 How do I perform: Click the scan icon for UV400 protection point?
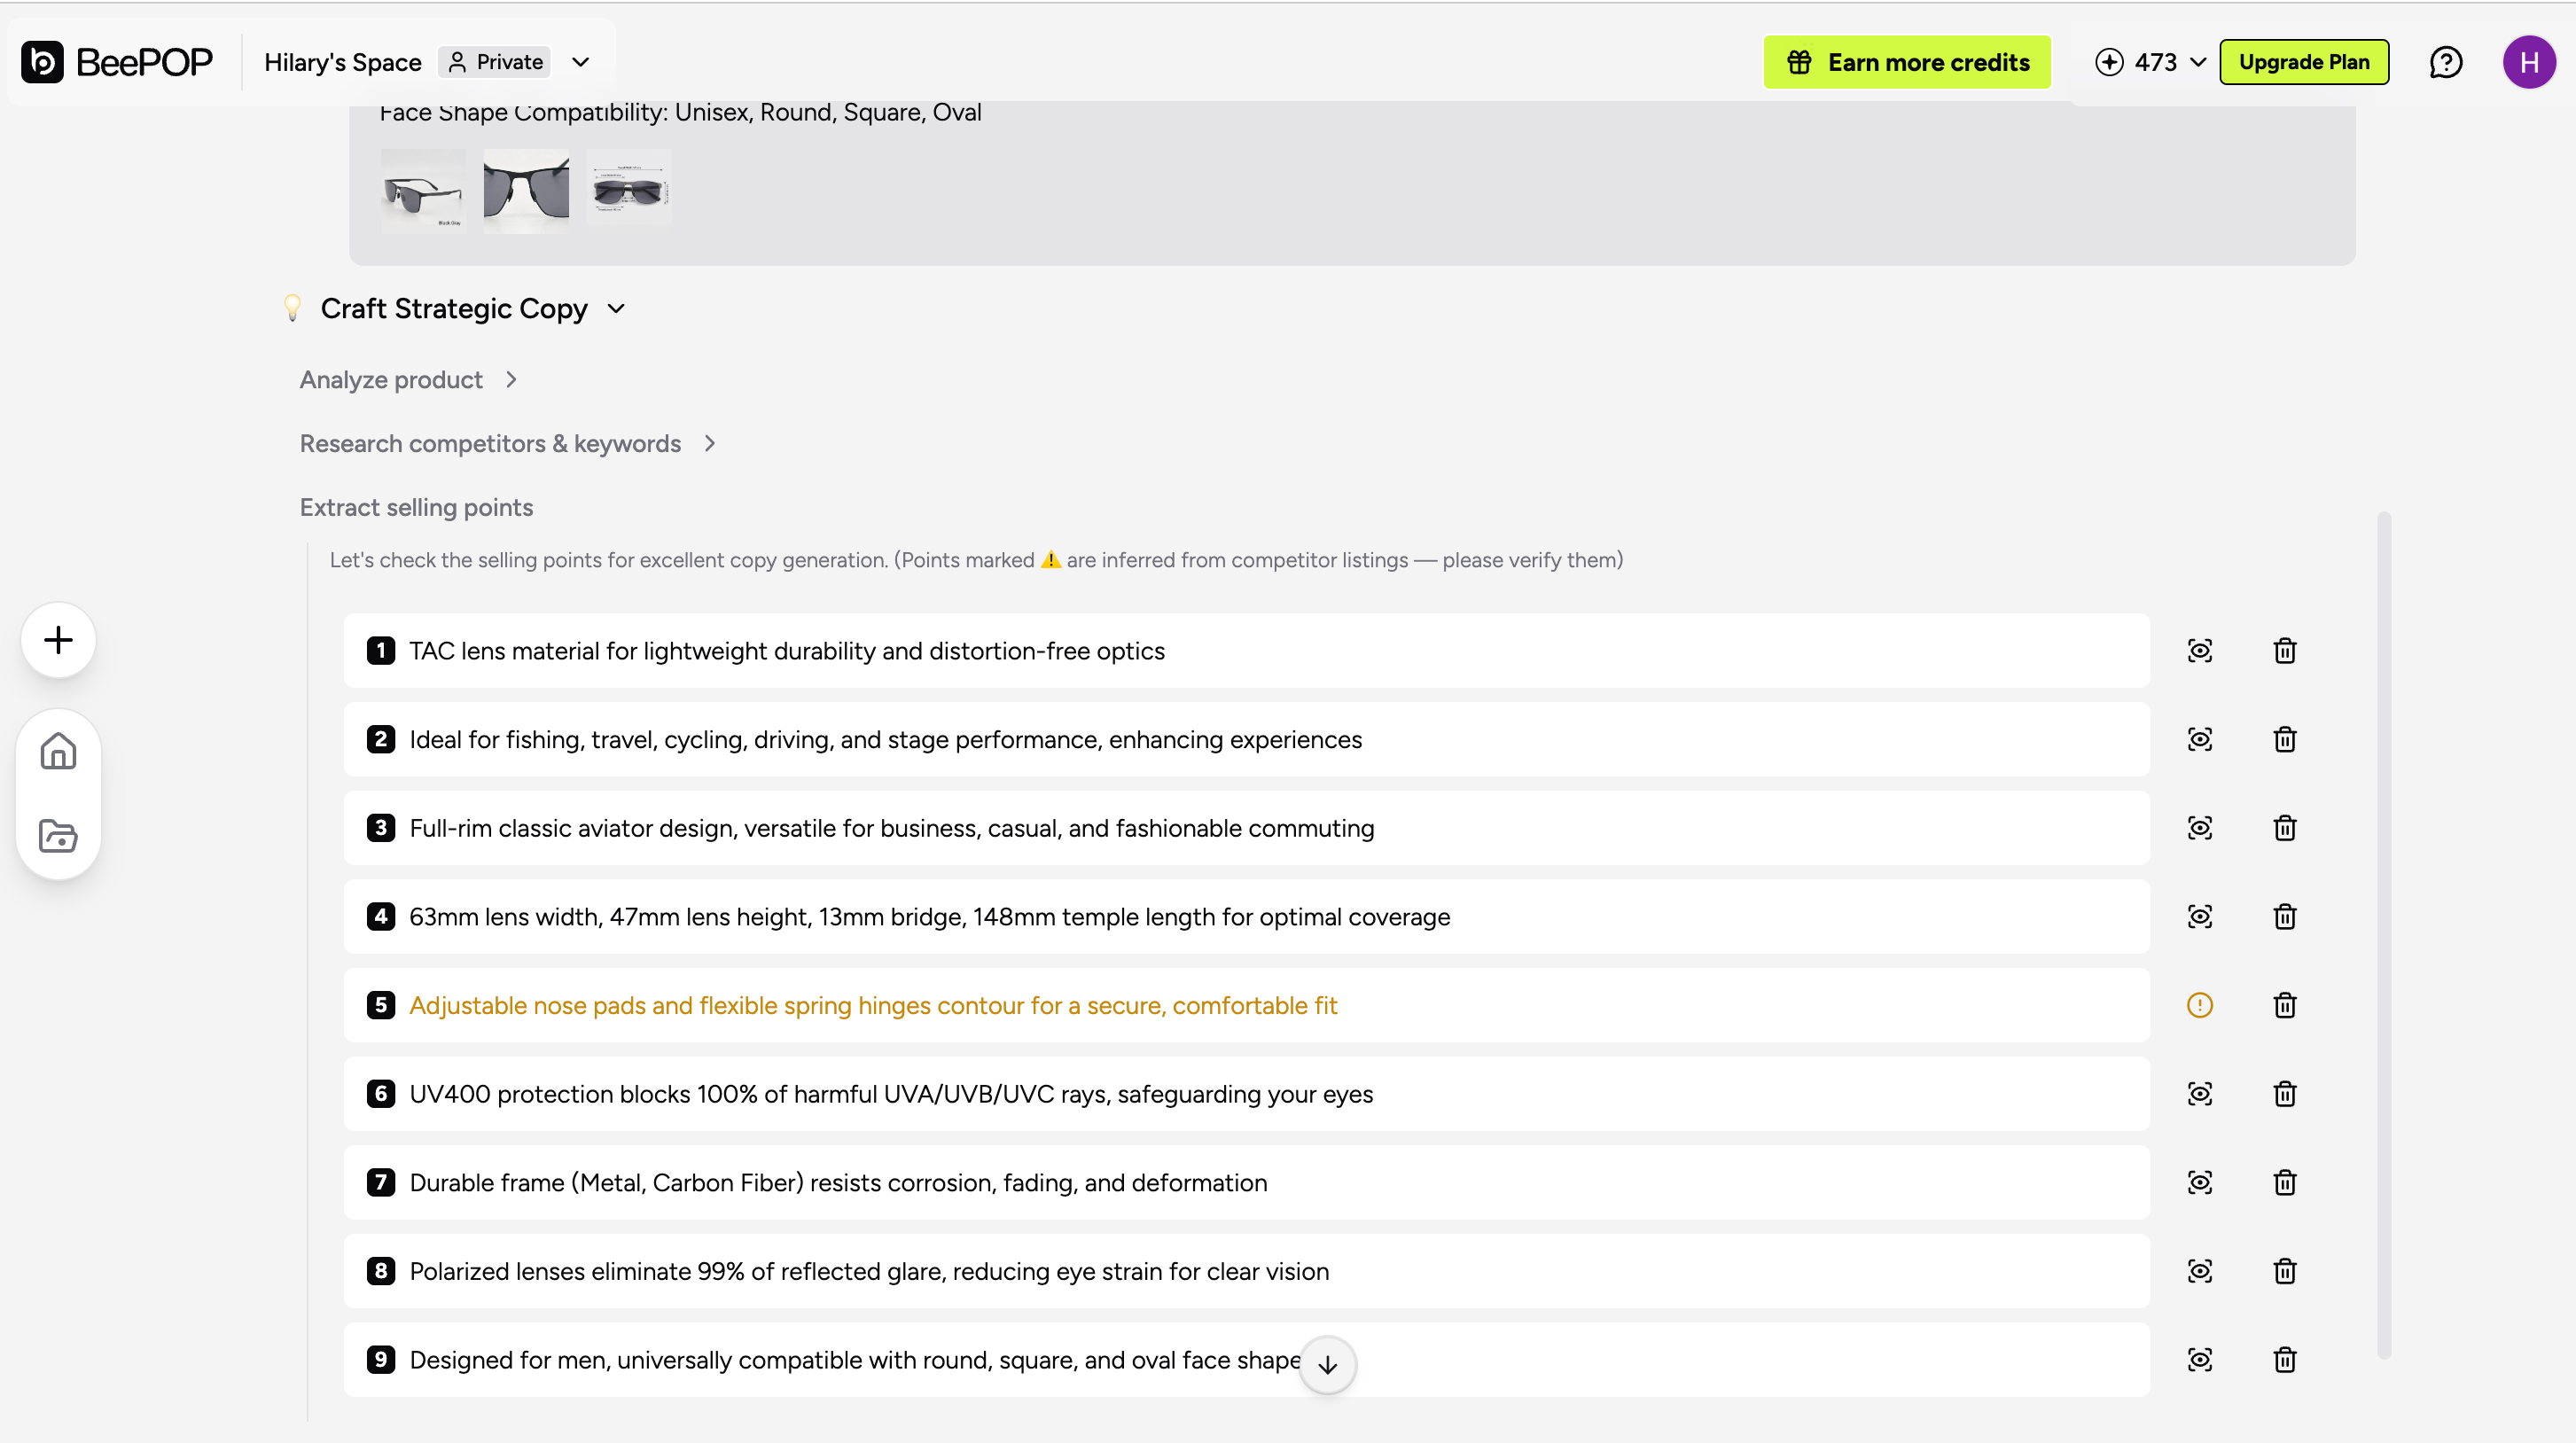click(2199, 1094)
